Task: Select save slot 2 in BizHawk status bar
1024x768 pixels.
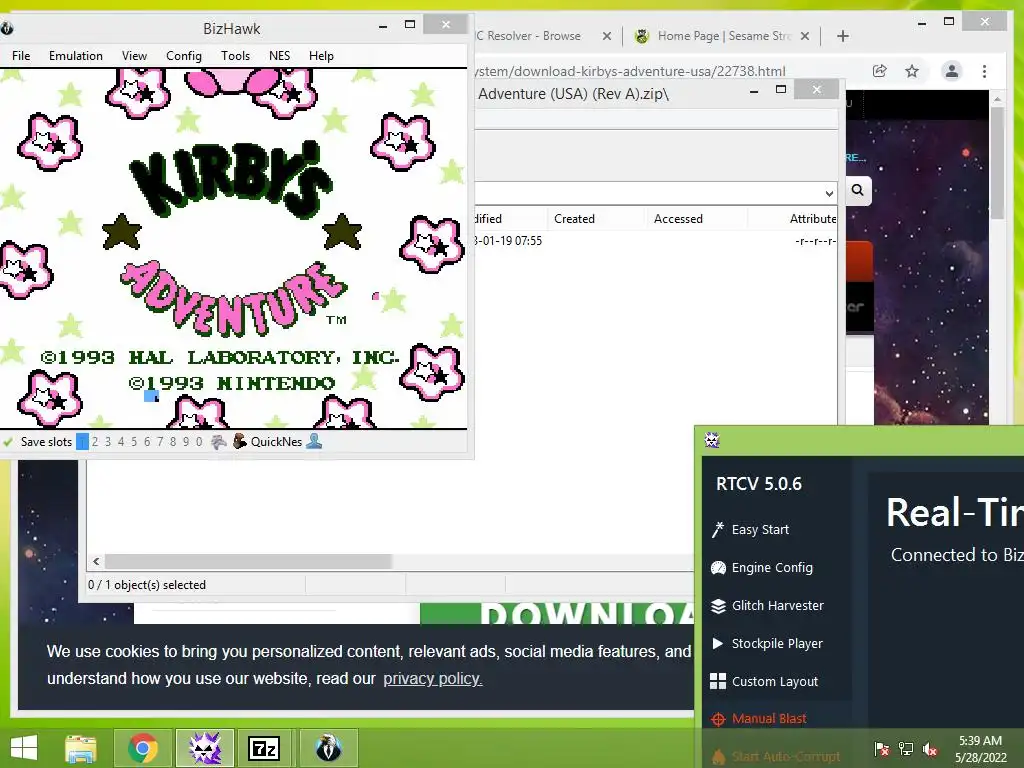Action: 95,441
